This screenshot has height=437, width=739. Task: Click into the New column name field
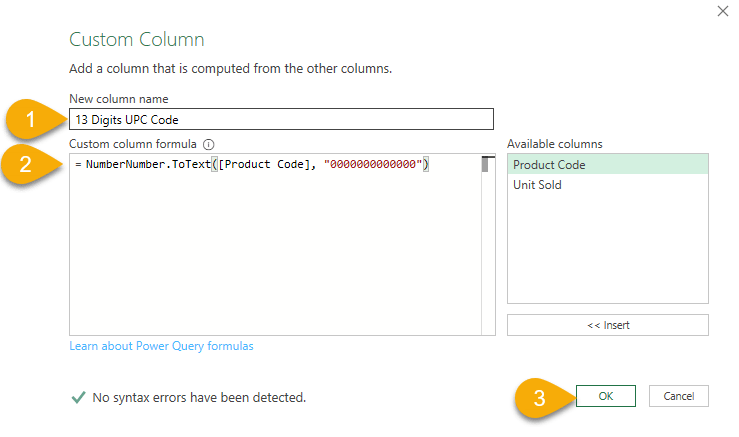click(x=281, y=119)
